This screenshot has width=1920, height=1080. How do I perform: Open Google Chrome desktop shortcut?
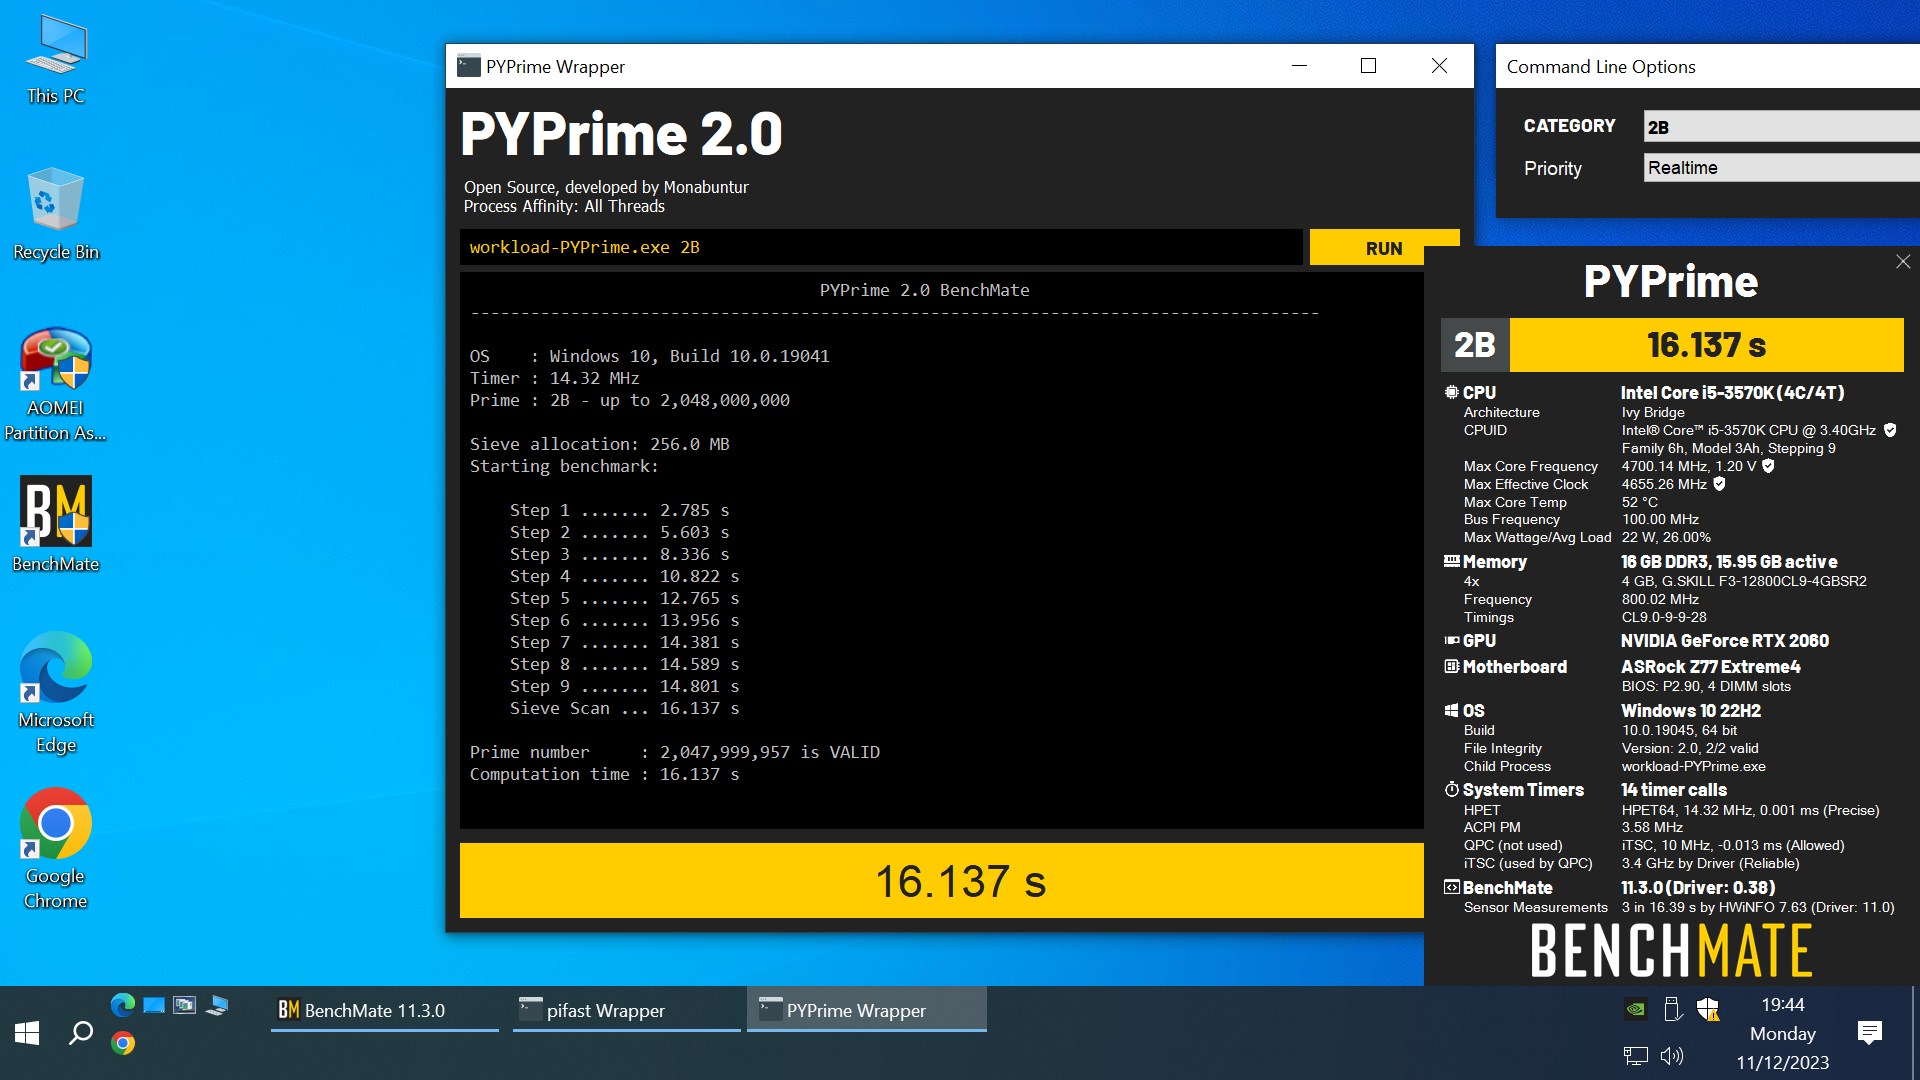coord(56,848)
